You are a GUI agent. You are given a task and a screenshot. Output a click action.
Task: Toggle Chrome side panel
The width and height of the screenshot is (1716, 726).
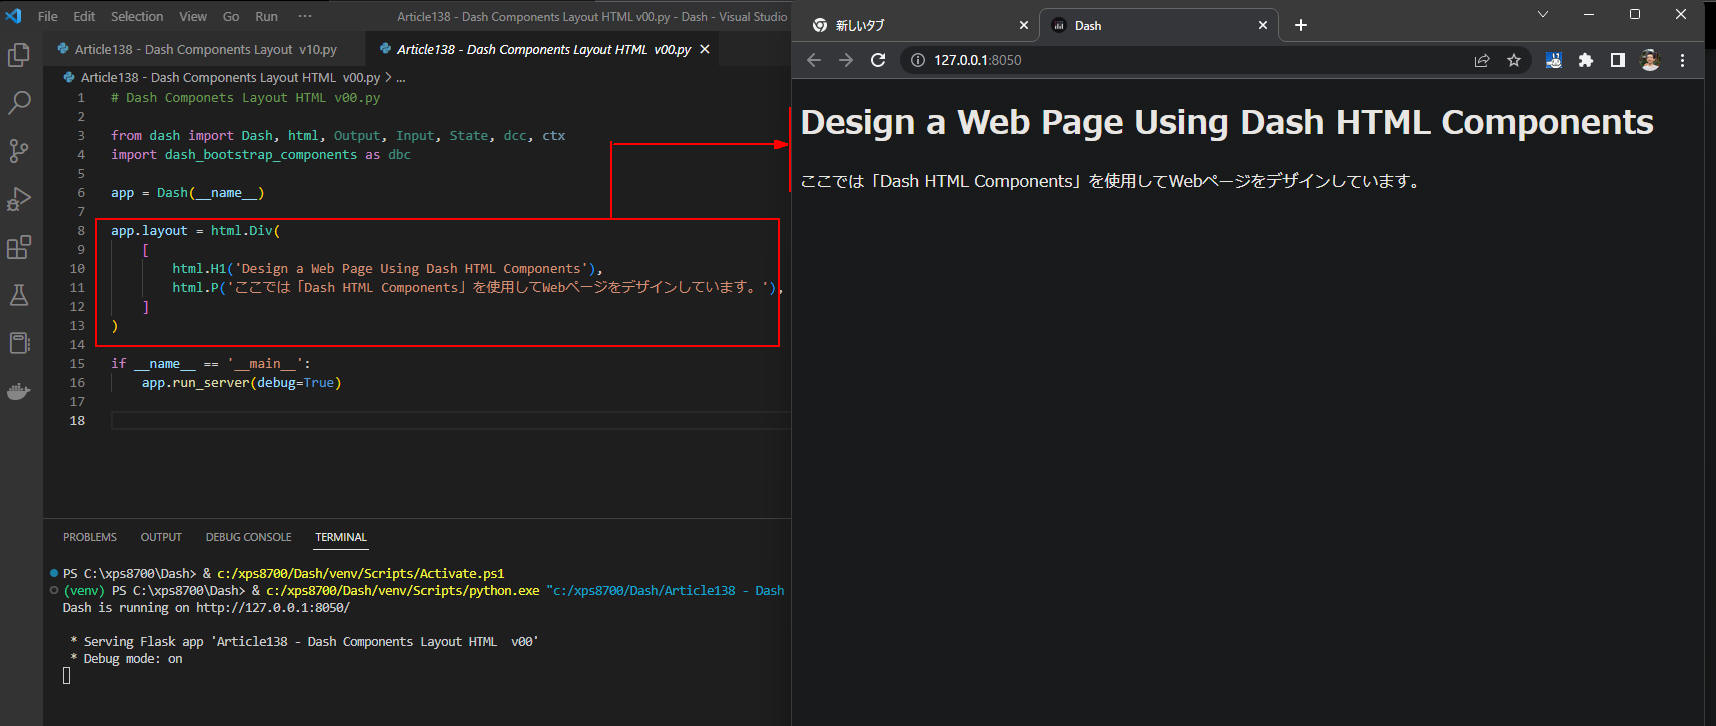point(1617,60)
